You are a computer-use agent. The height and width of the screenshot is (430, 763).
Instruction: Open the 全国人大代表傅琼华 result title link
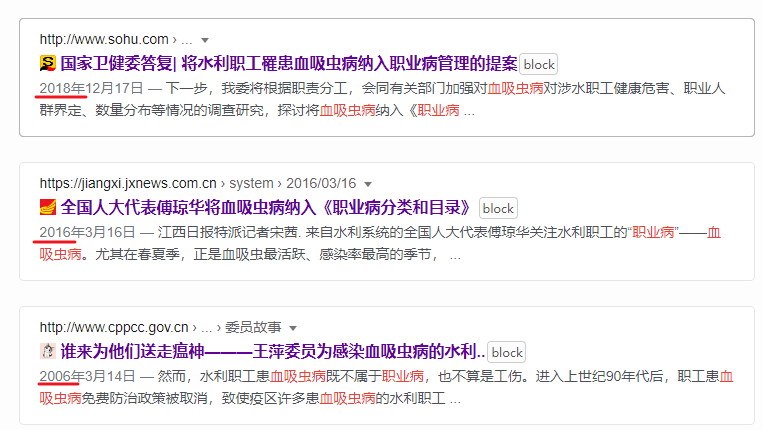coord(266,207)
